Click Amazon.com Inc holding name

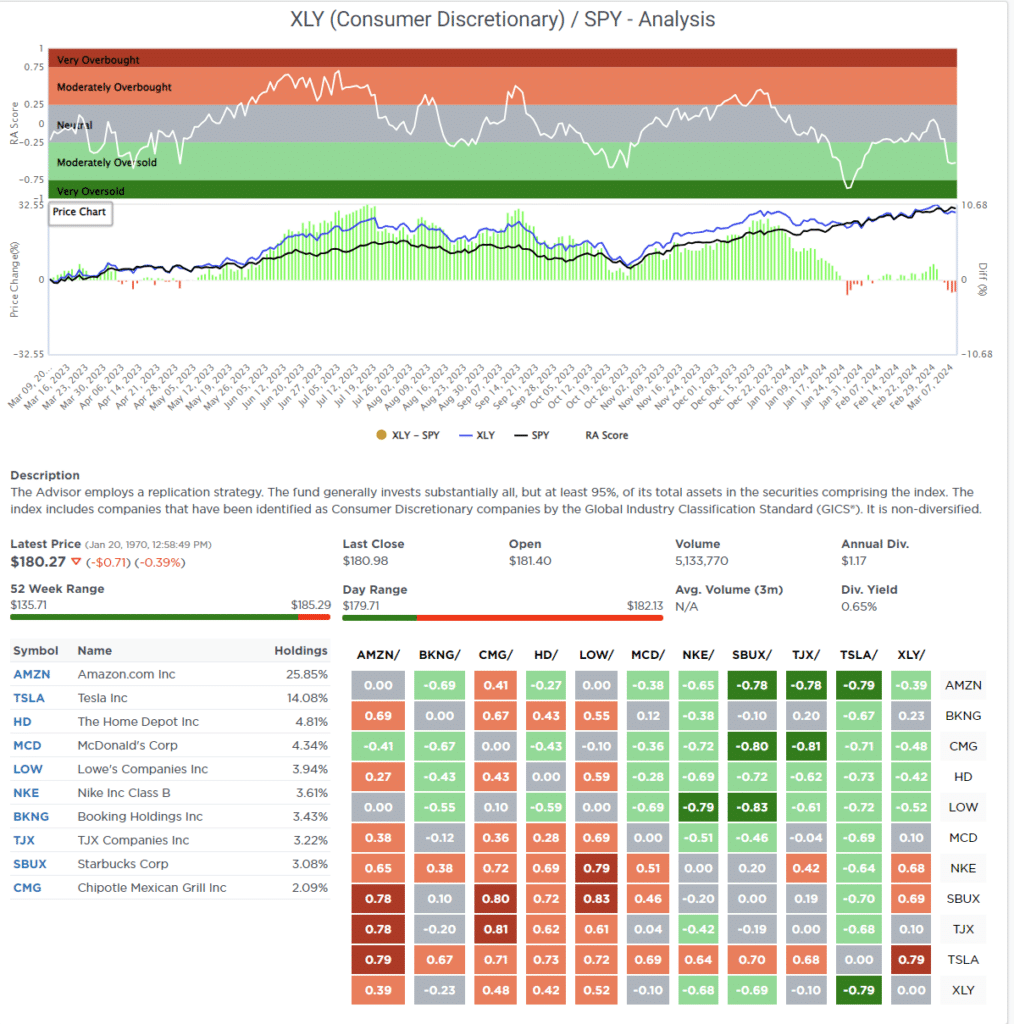click(x=126, y=674)
